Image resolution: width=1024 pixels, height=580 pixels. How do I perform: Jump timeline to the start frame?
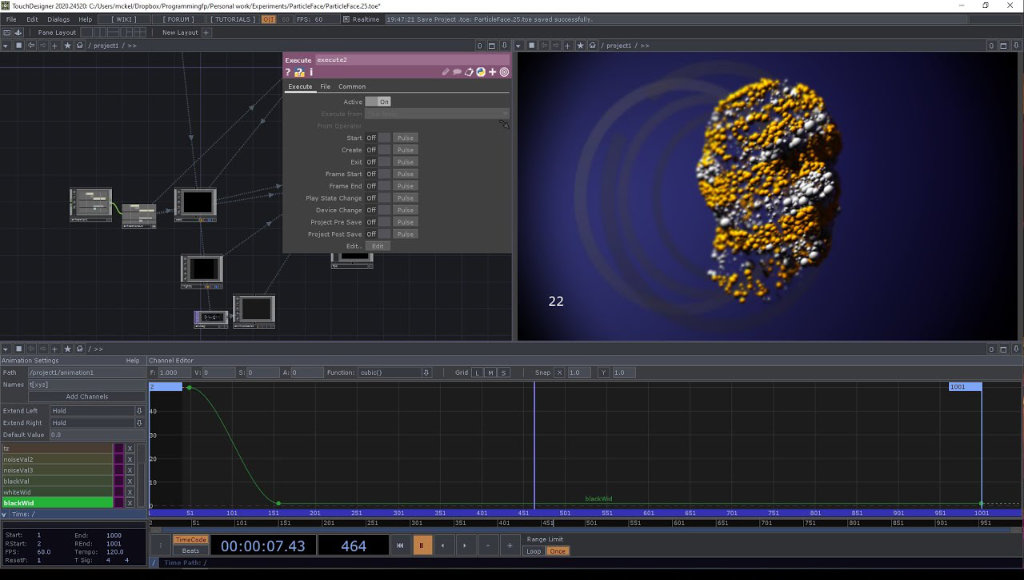click(x=400, y=545)
